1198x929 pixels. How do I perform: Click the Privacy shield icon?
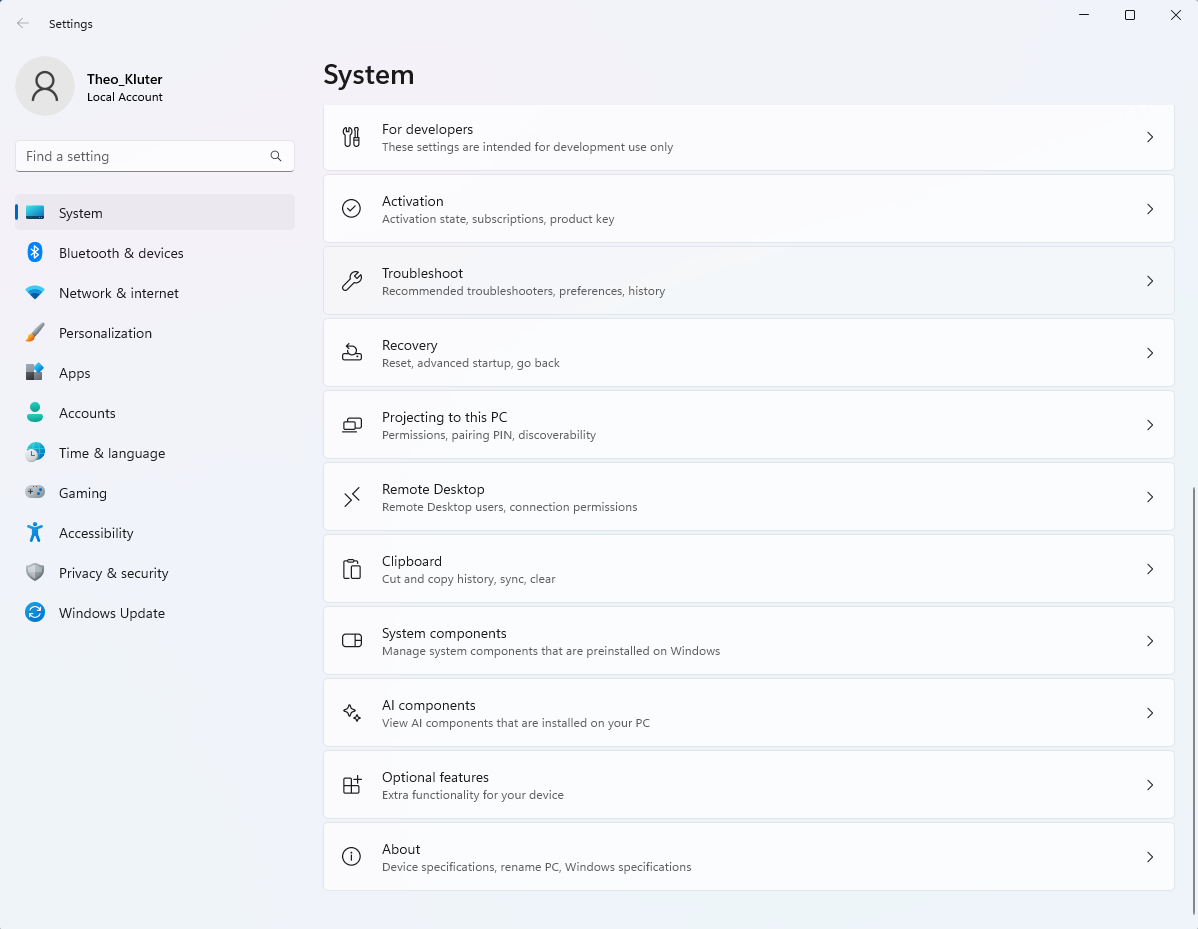point(35,572)
